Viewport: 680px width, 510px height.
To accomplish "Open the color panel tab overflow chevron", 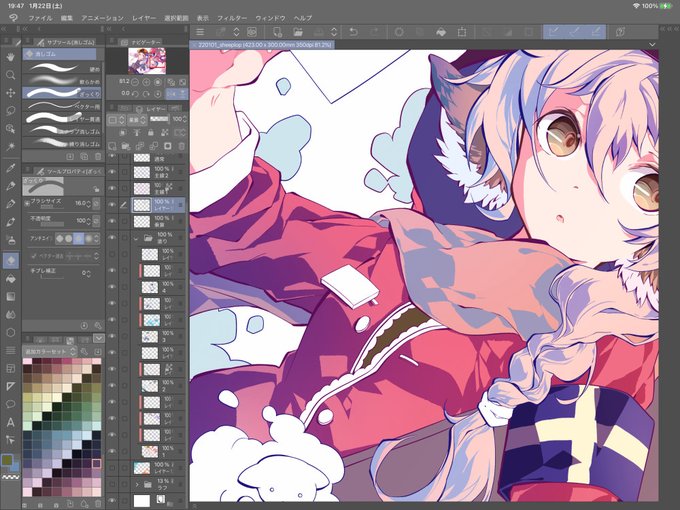I will 98,338.
